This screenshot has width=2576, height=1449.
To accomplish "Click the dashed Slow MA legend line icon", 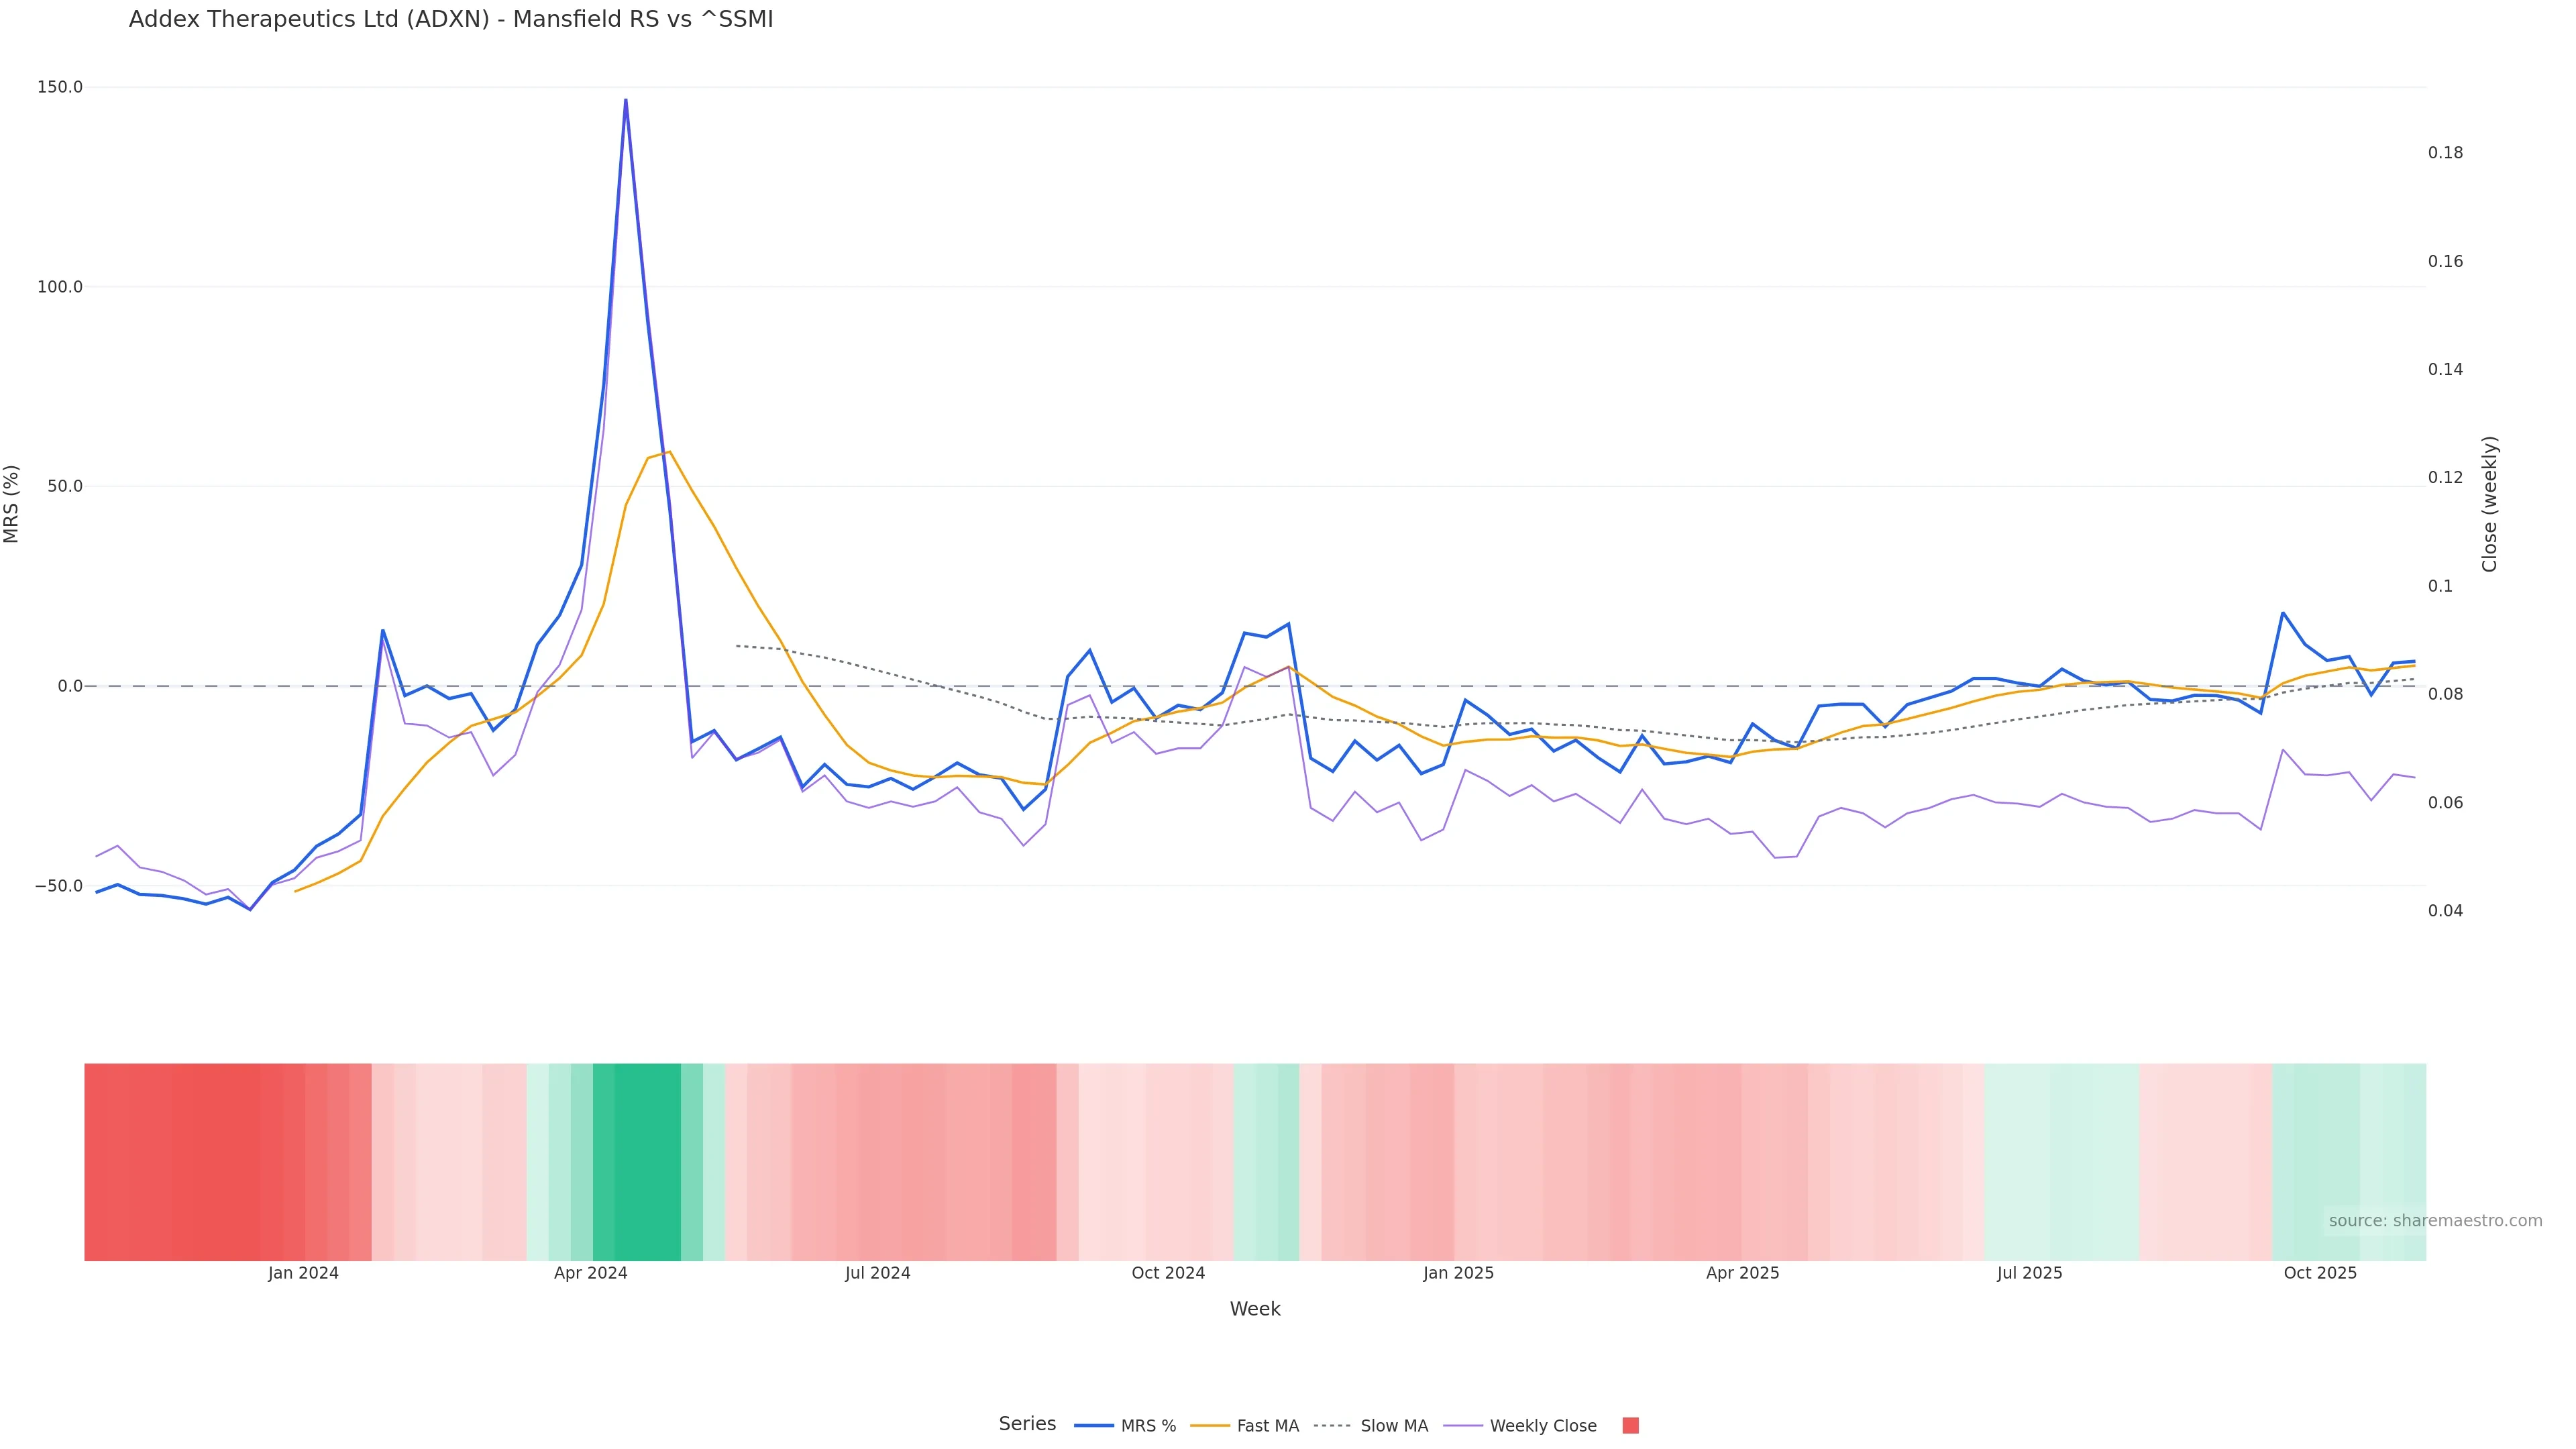I will [1332, 1426].
